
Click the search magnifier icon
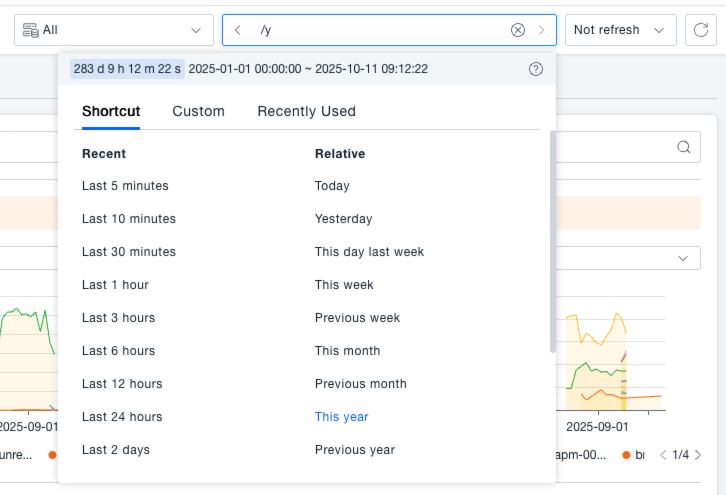point(684,147)
